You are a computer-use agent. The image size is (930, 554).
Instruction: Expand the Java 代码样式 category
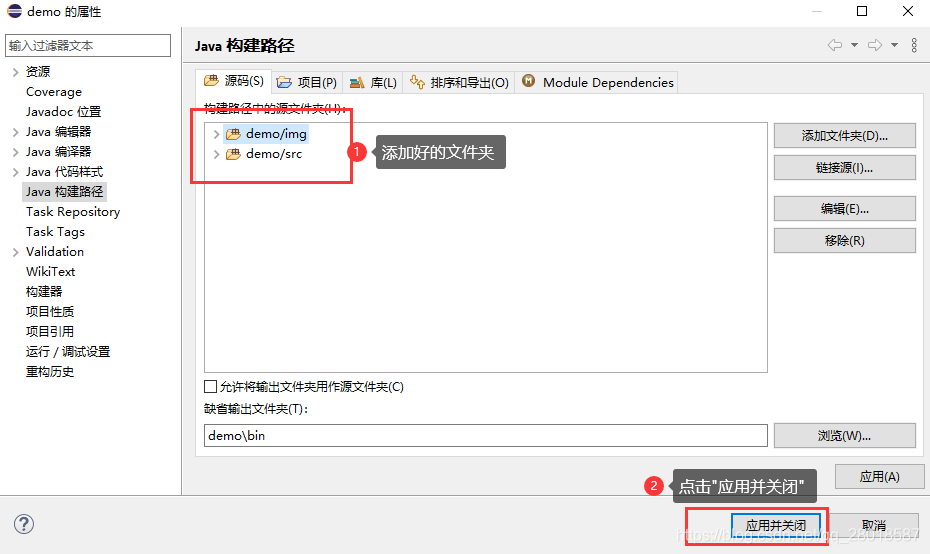coord(15,173)
